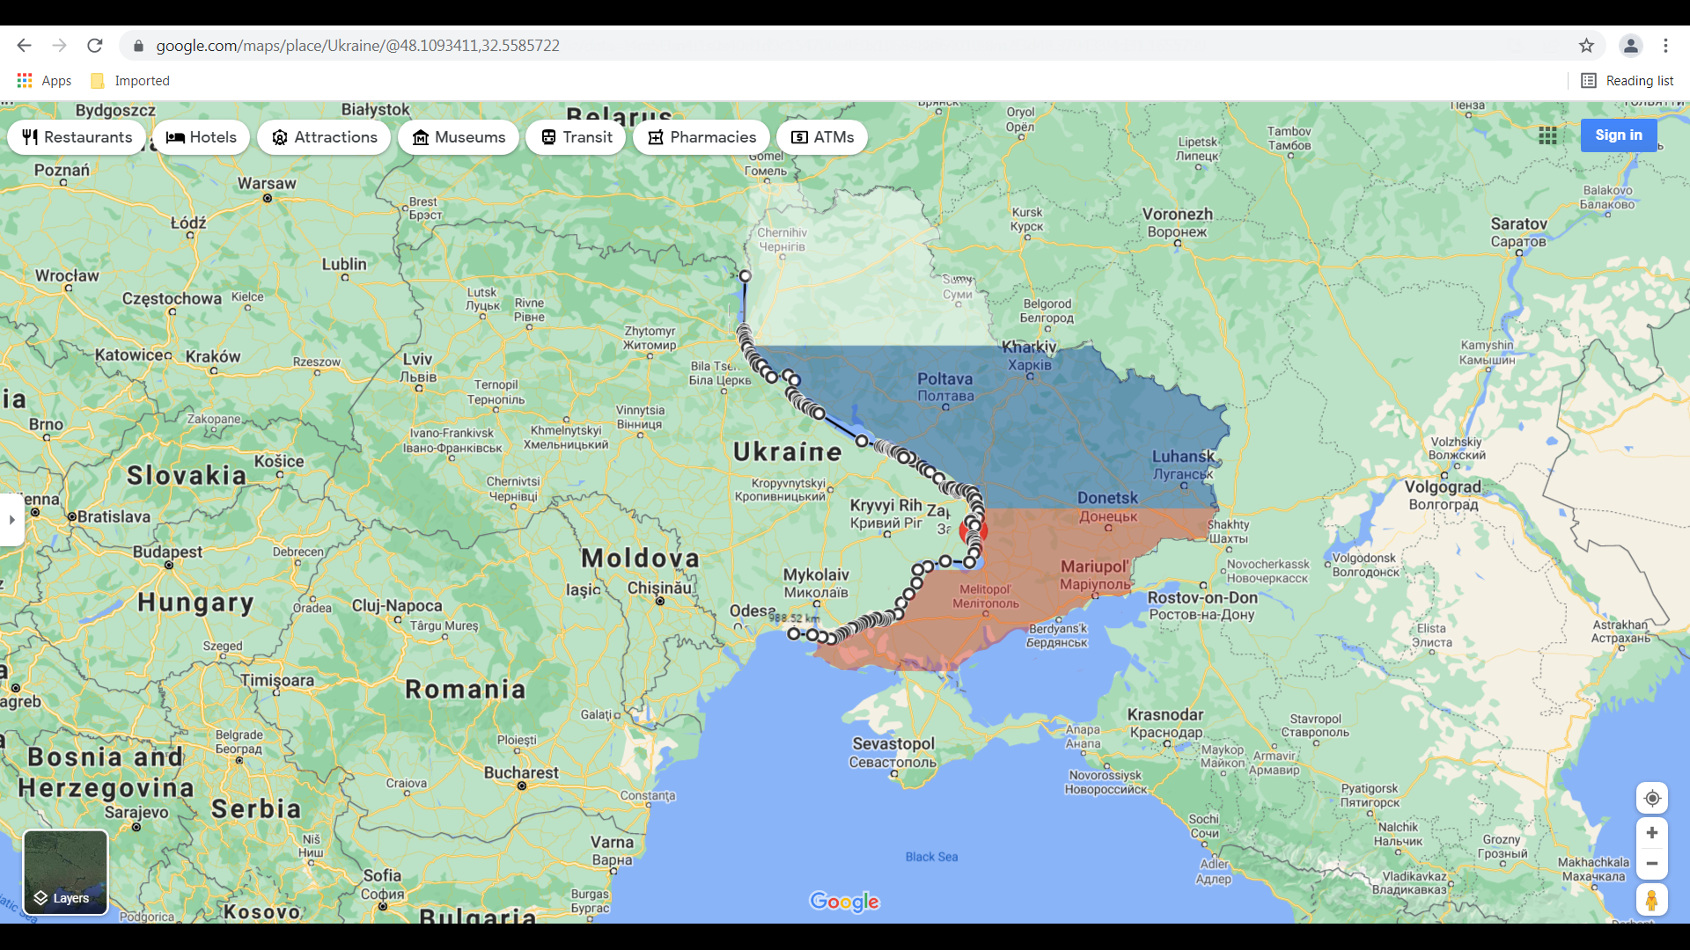Filter map by Restaurants

[77, 137]
